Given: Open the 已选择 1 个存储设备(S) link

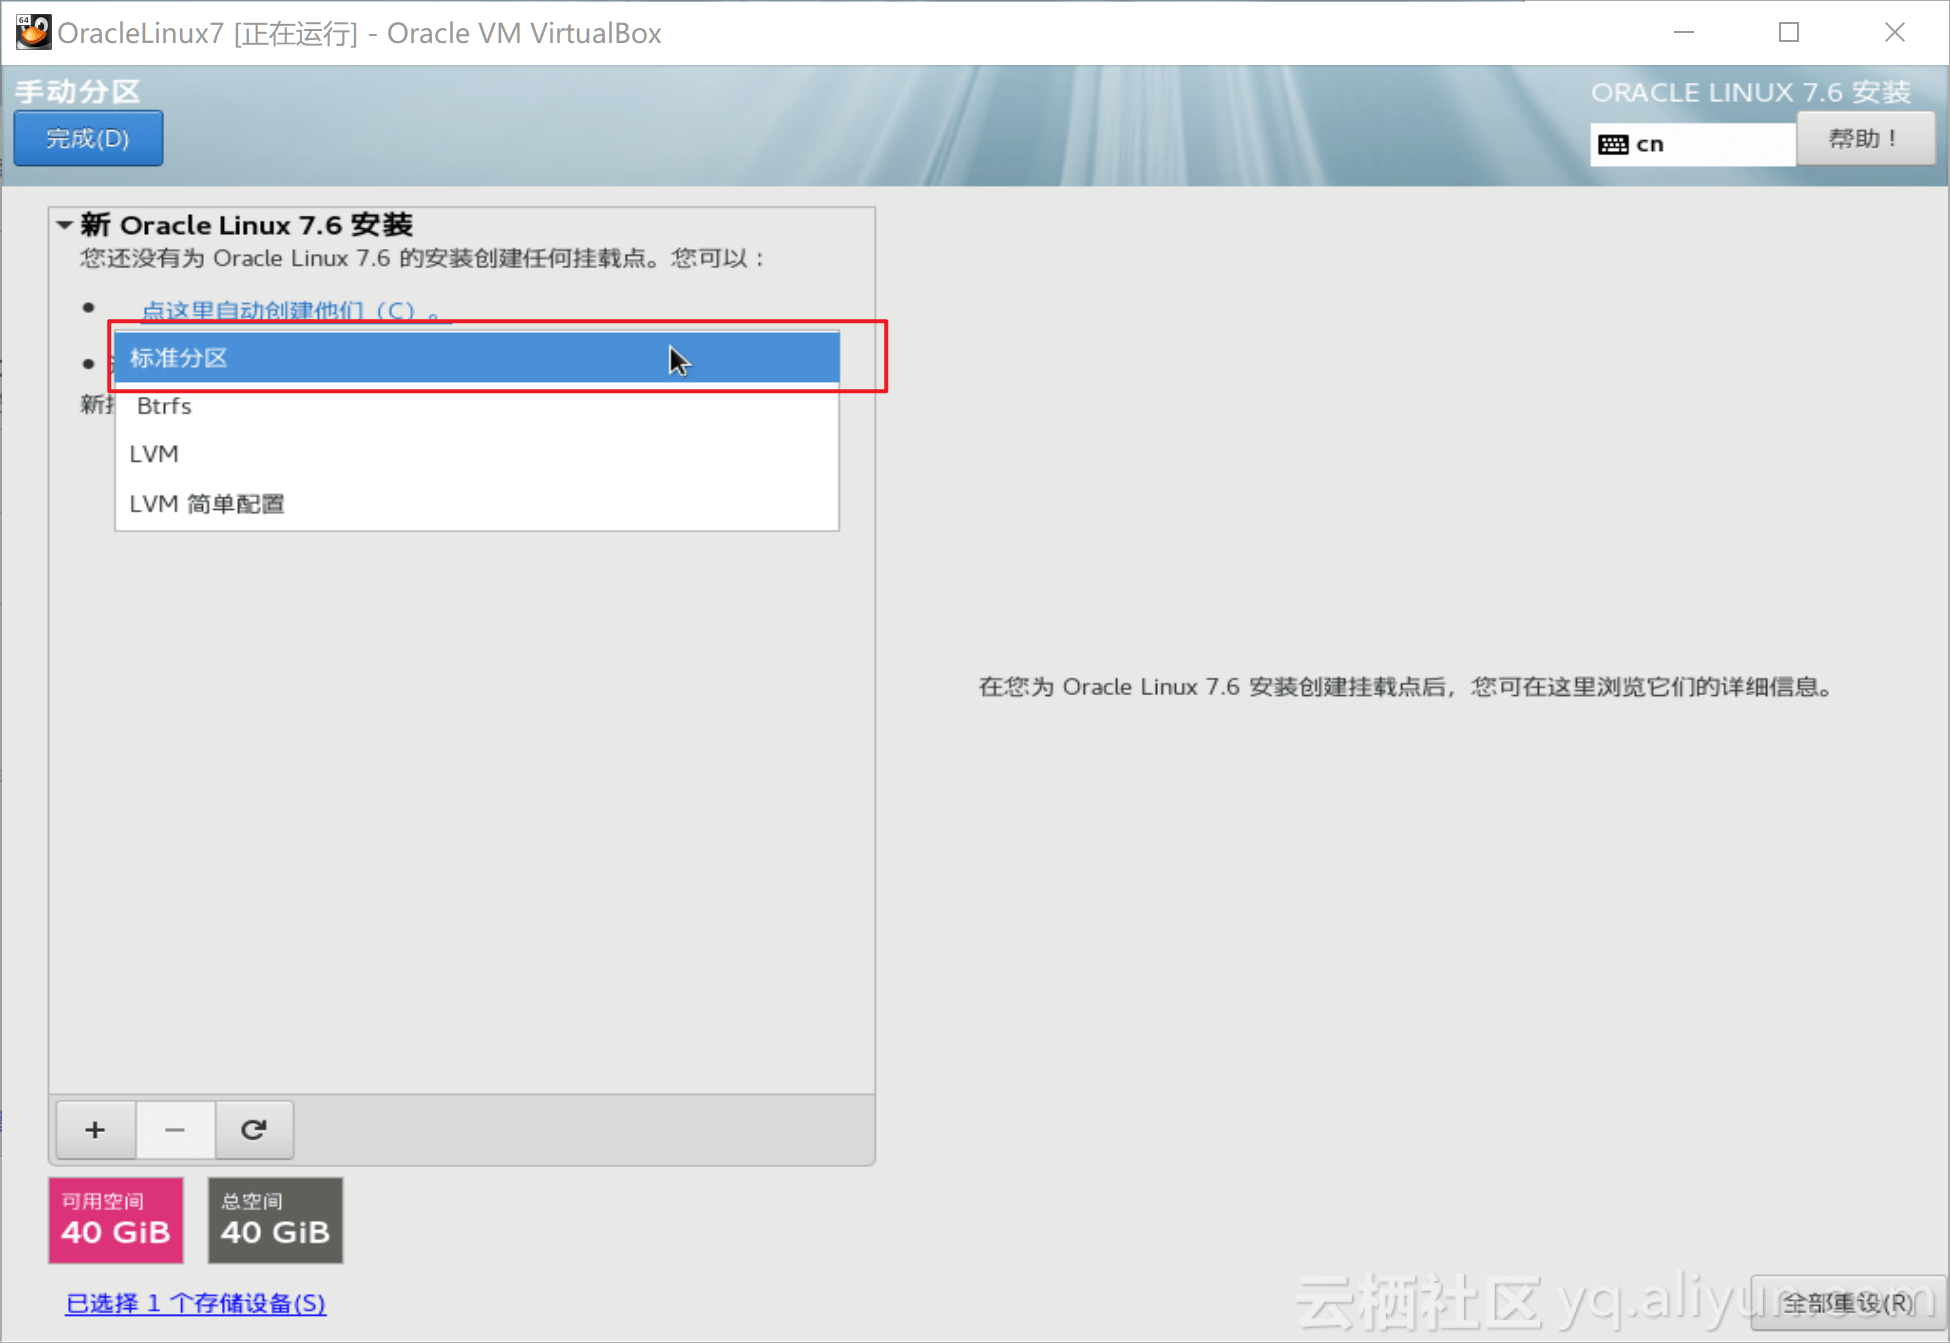Looking at the screenshot, I should (196, 1303).
